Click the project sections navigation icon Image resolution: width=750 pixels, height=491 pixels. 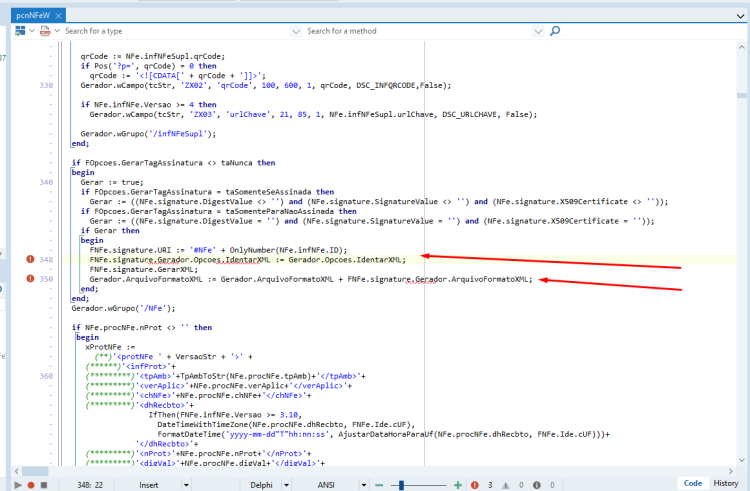[x=20, y=31]
